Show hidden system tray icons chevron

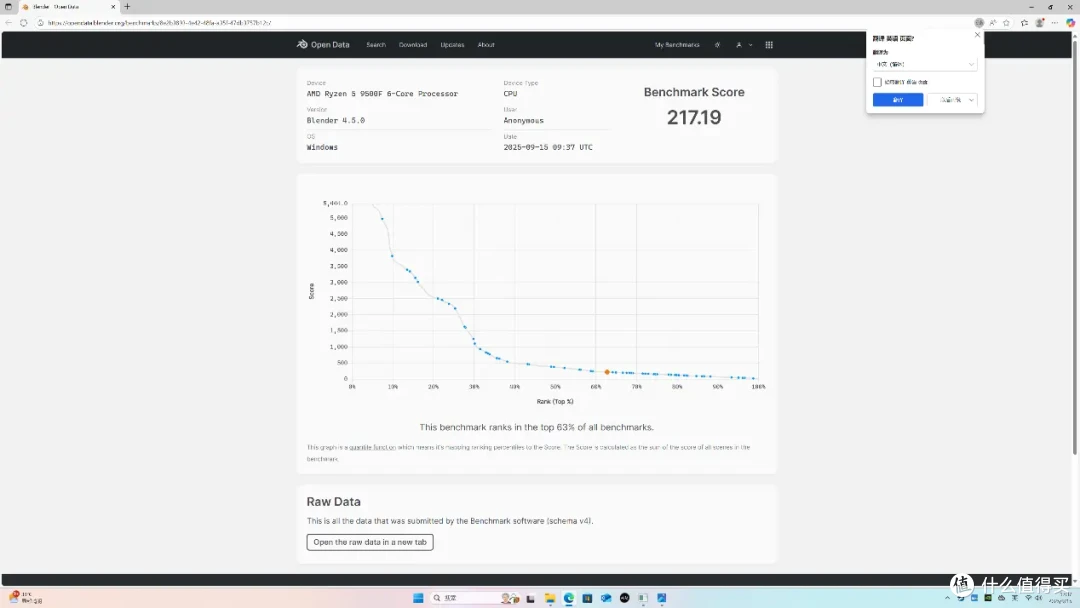tap(948, 598)
